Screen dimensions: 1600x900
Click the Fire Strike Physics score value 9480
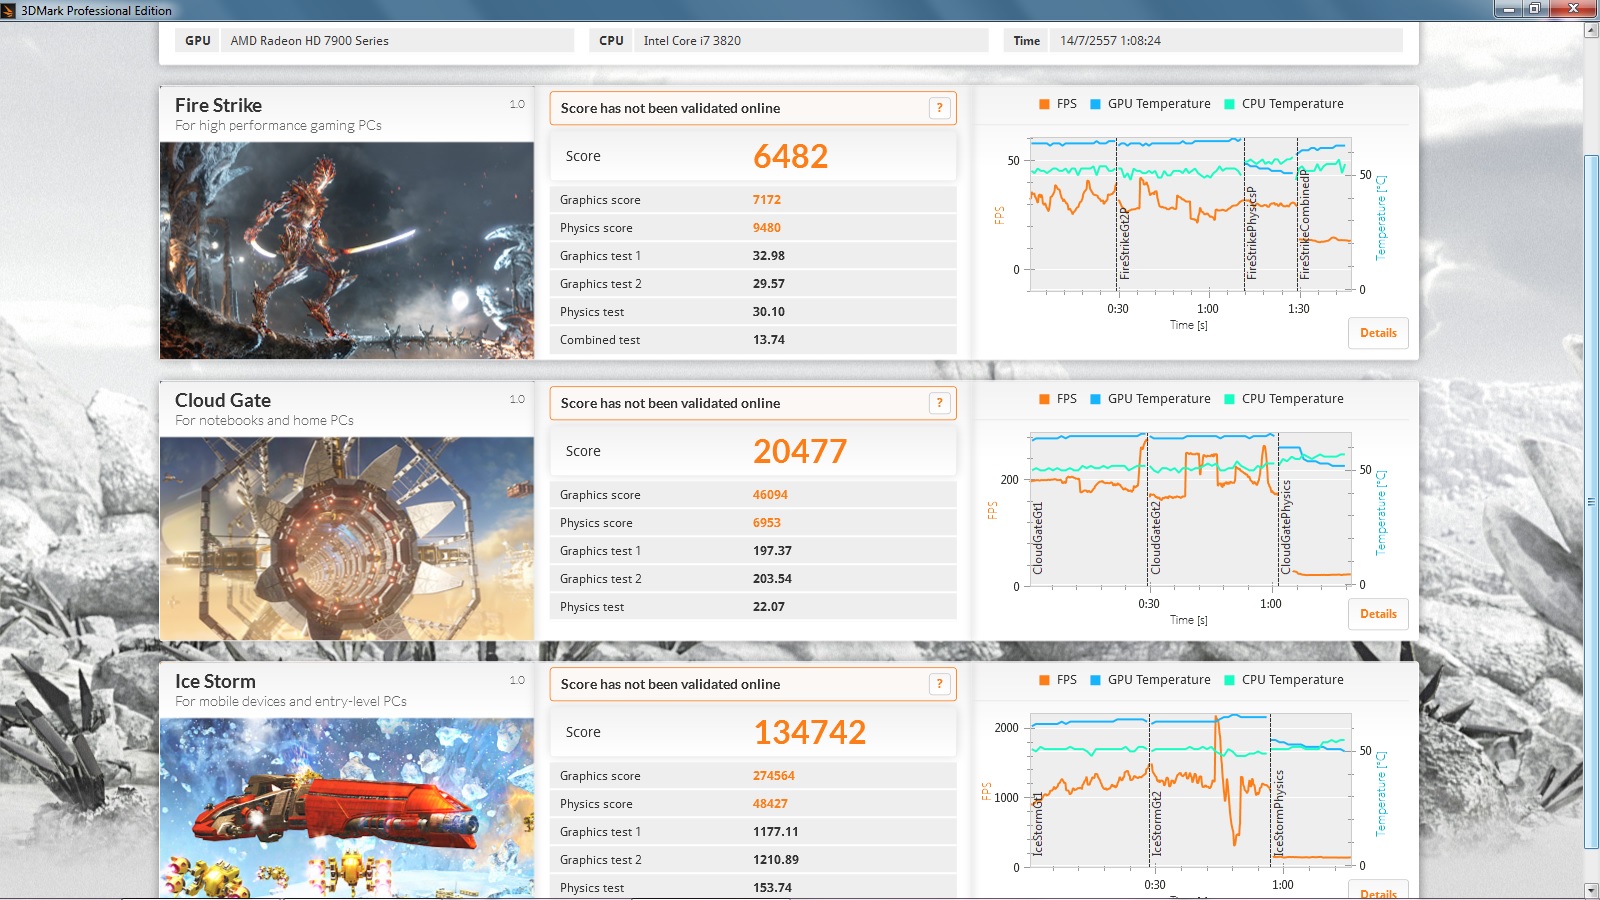(767, 228)
